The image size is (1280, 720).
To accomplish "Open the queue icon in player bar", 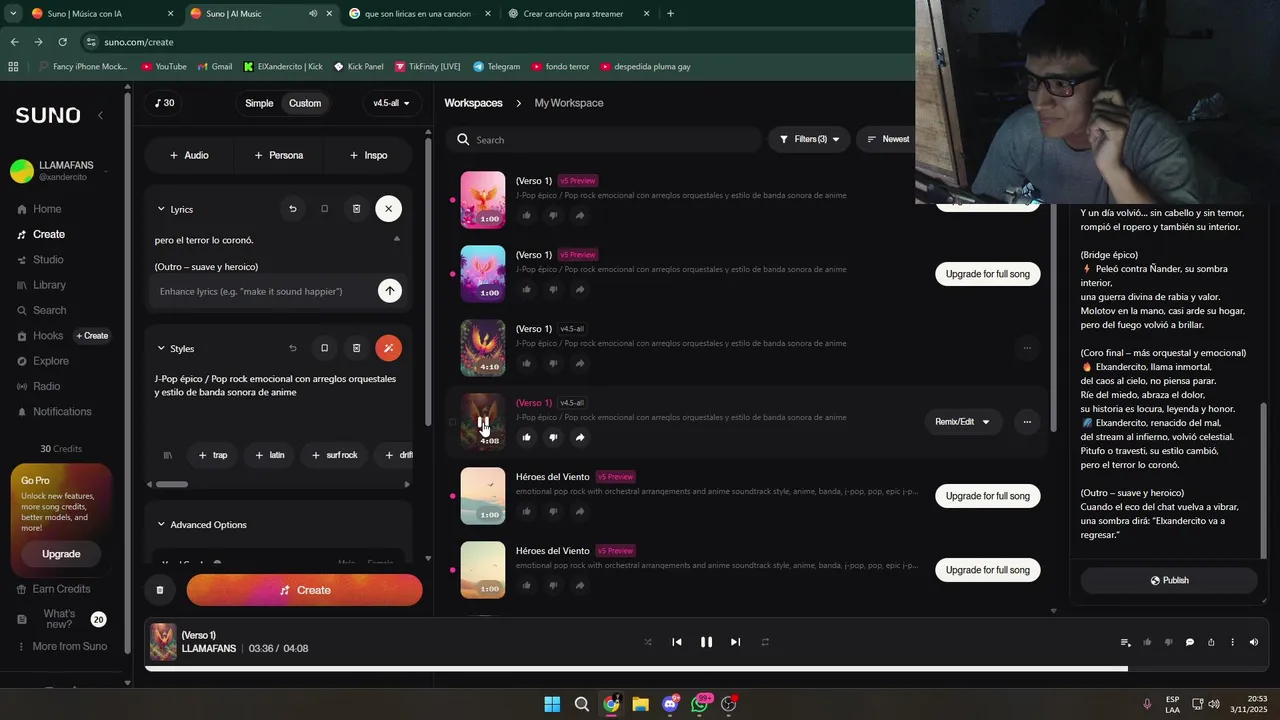I will tap(1126, 642).
